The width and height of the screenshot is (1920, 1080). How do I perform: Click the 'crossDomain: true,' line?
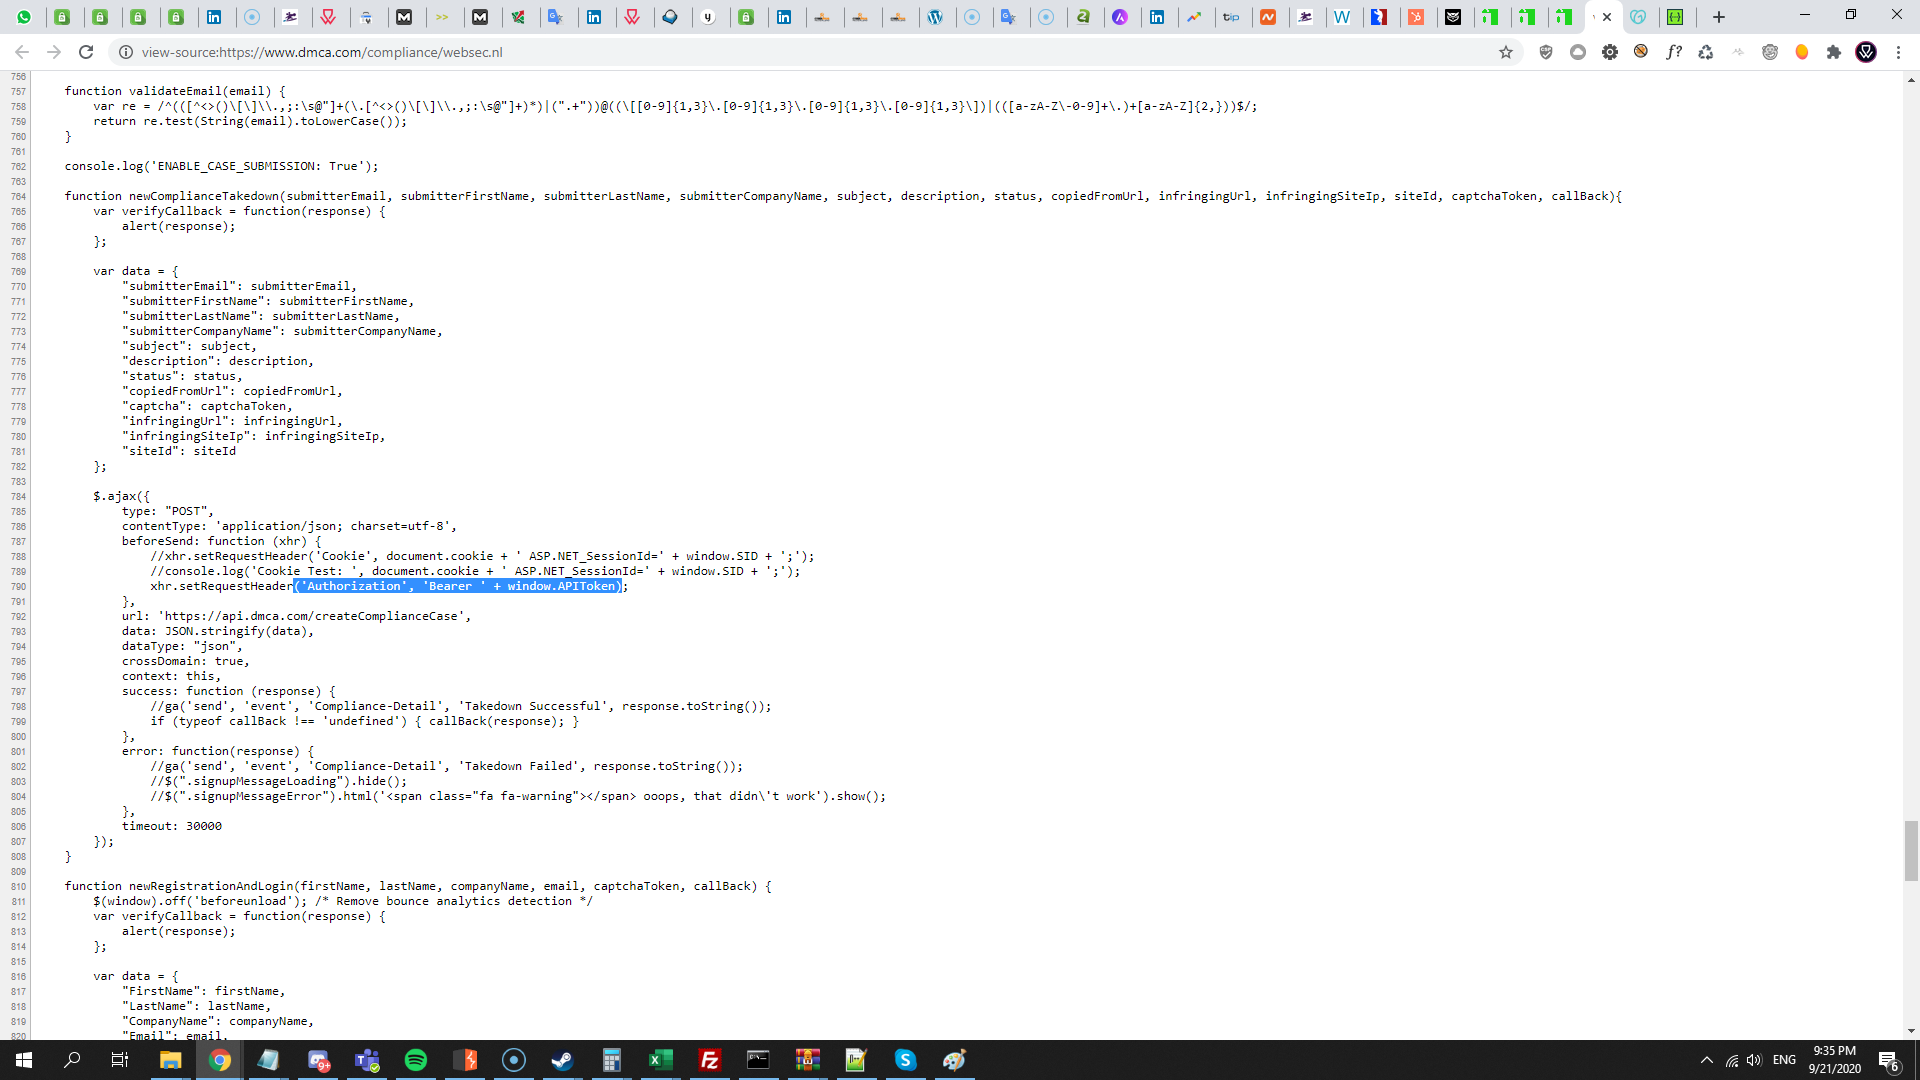coord(186,661)
